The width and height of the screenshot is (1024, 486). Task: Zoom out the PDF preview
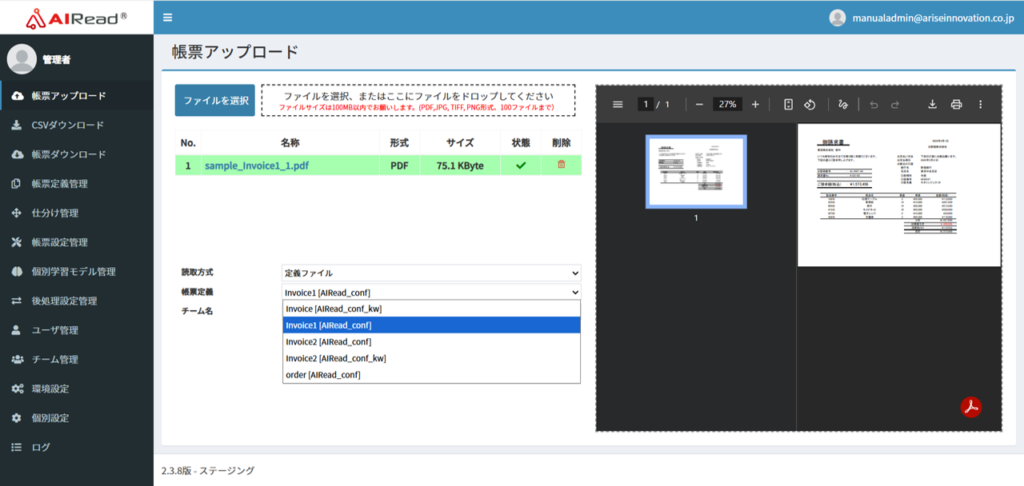coord(699,104)
